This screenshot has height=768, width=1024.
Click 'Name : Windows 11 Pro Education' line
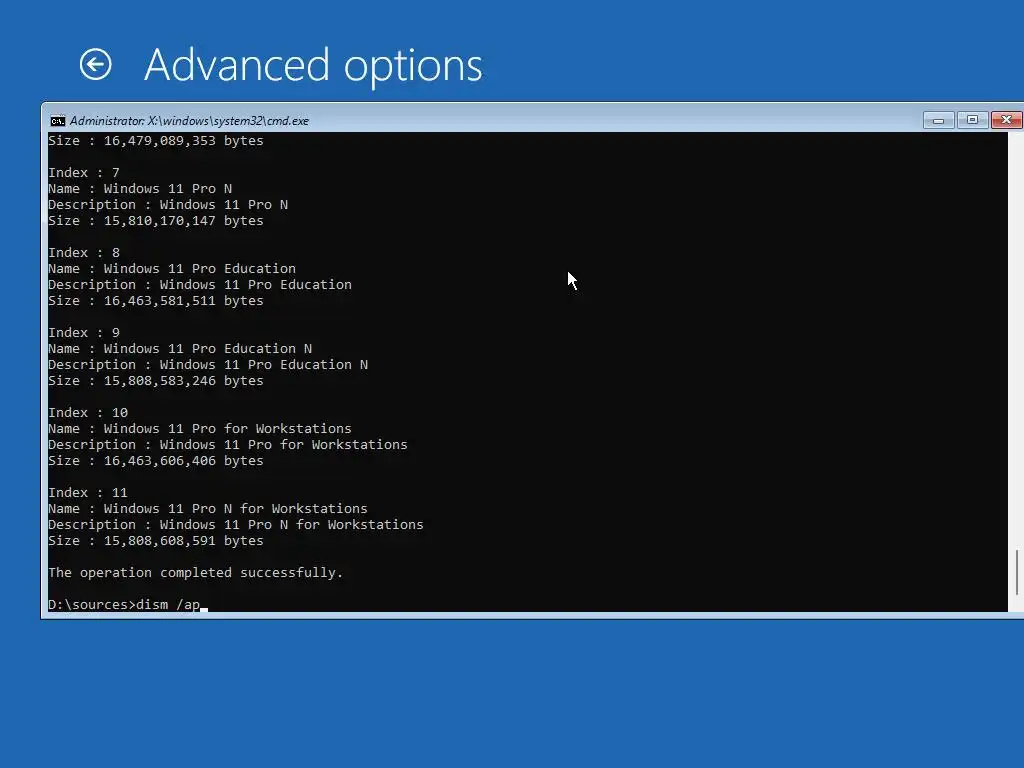172,268
